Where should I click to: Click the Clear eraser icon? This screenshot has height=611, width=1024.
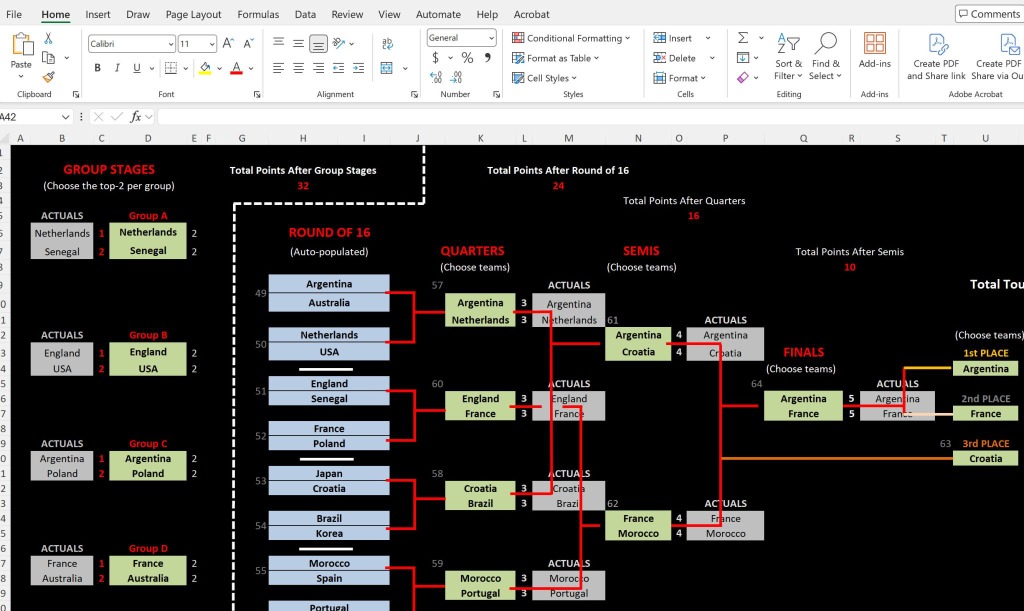(743, 77)
